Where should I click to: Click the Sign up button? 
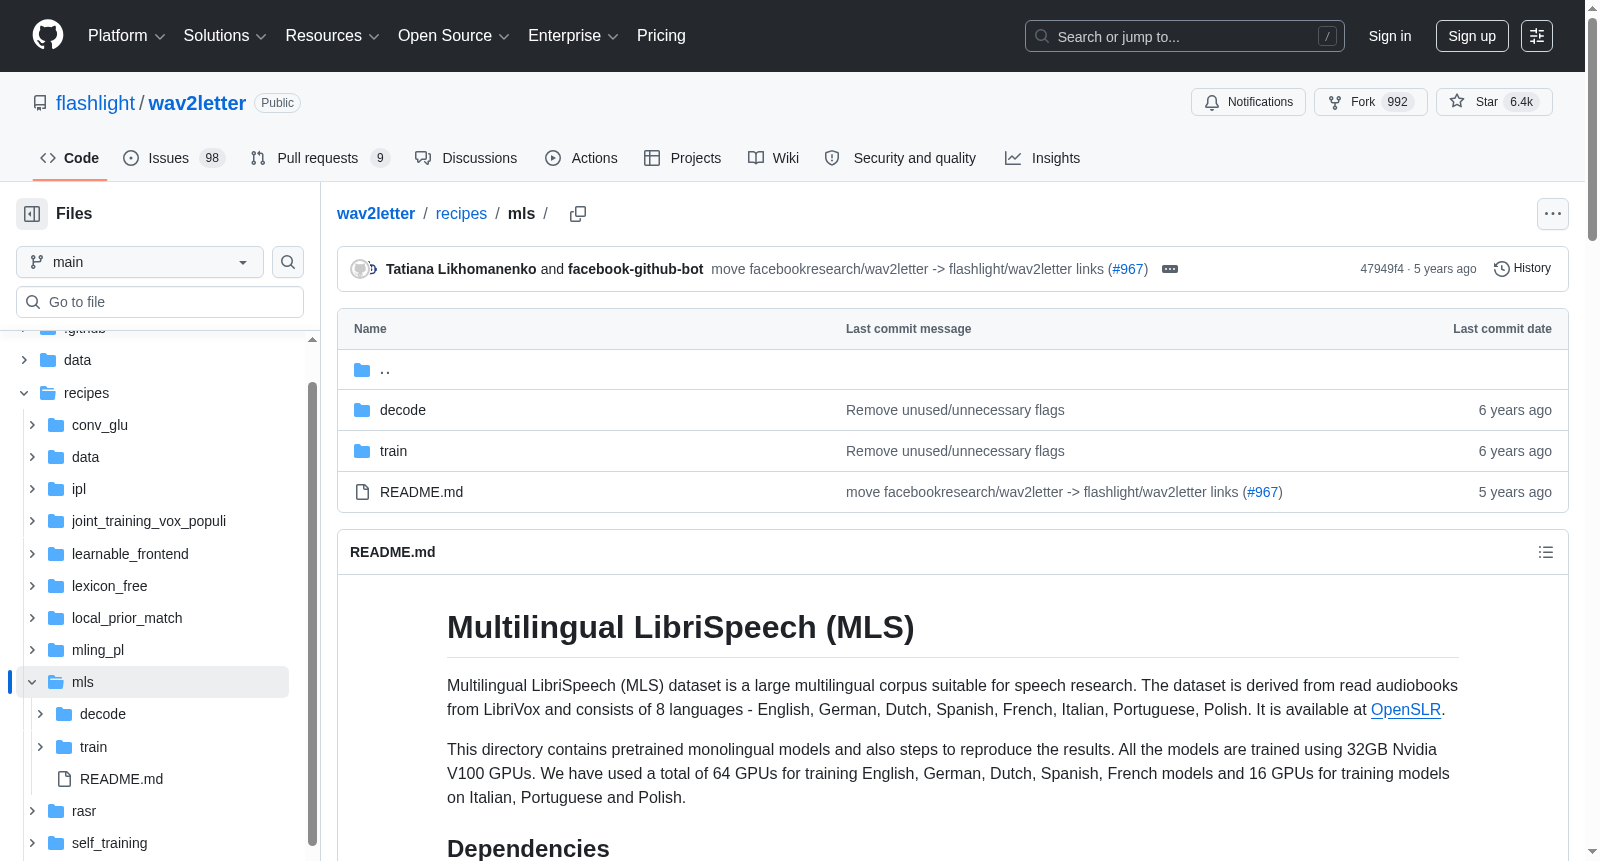click(1472, 36)
